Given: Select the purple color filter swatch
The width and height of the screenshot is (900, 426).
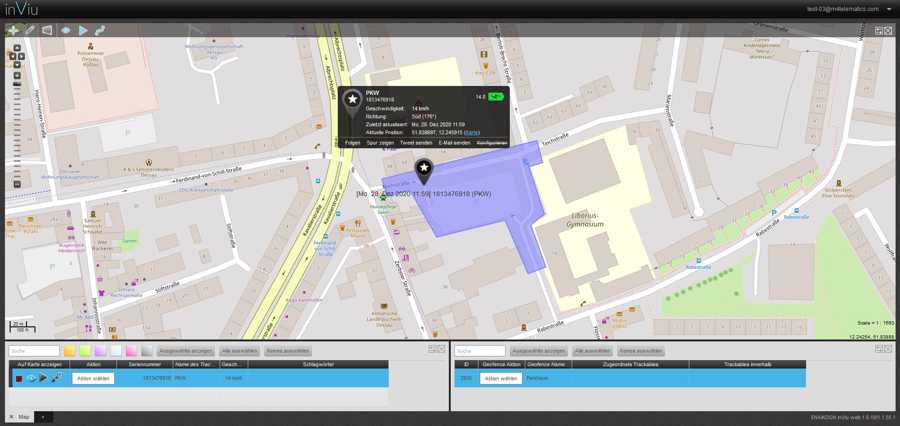Looking at the screenshot, I should tap(100, 351).
